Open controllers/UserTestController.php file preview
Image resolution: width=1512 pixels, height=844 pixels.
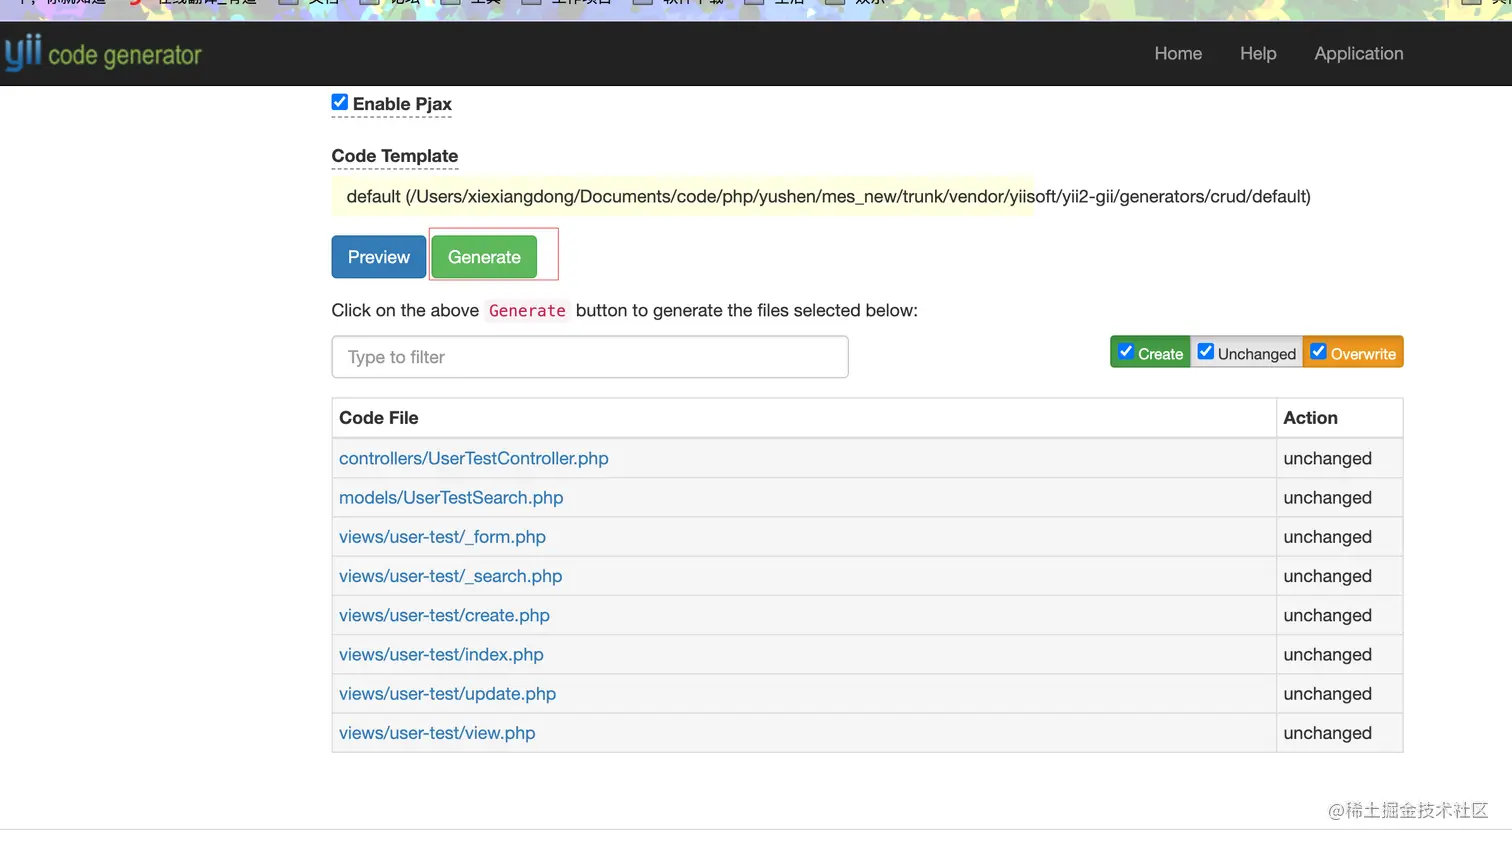click(473, 459)
